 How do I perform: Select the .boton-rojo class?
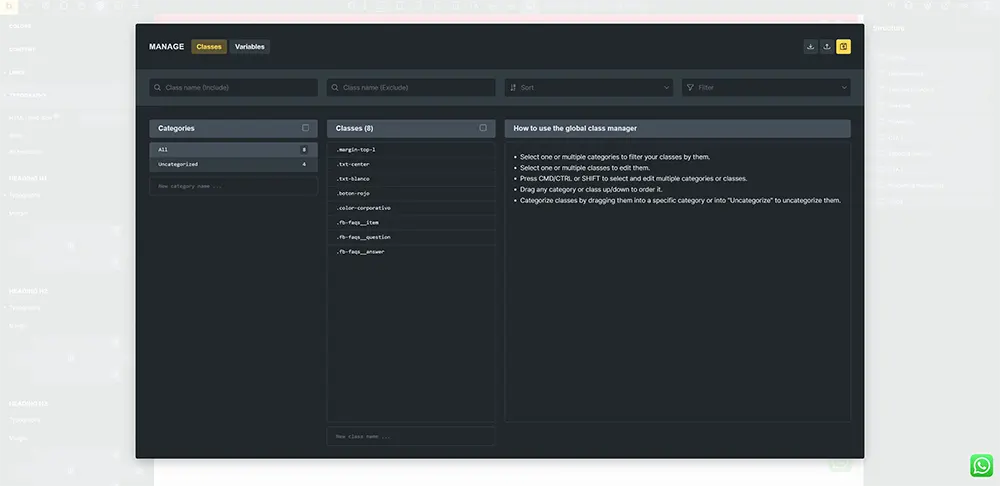(x=410, y=193)
